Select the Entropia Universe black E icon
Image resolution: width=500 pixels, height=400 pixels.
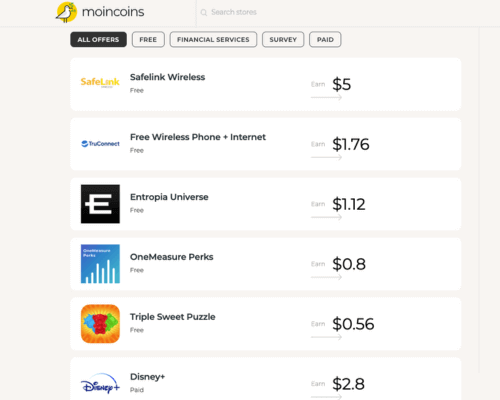pos(100,204)
